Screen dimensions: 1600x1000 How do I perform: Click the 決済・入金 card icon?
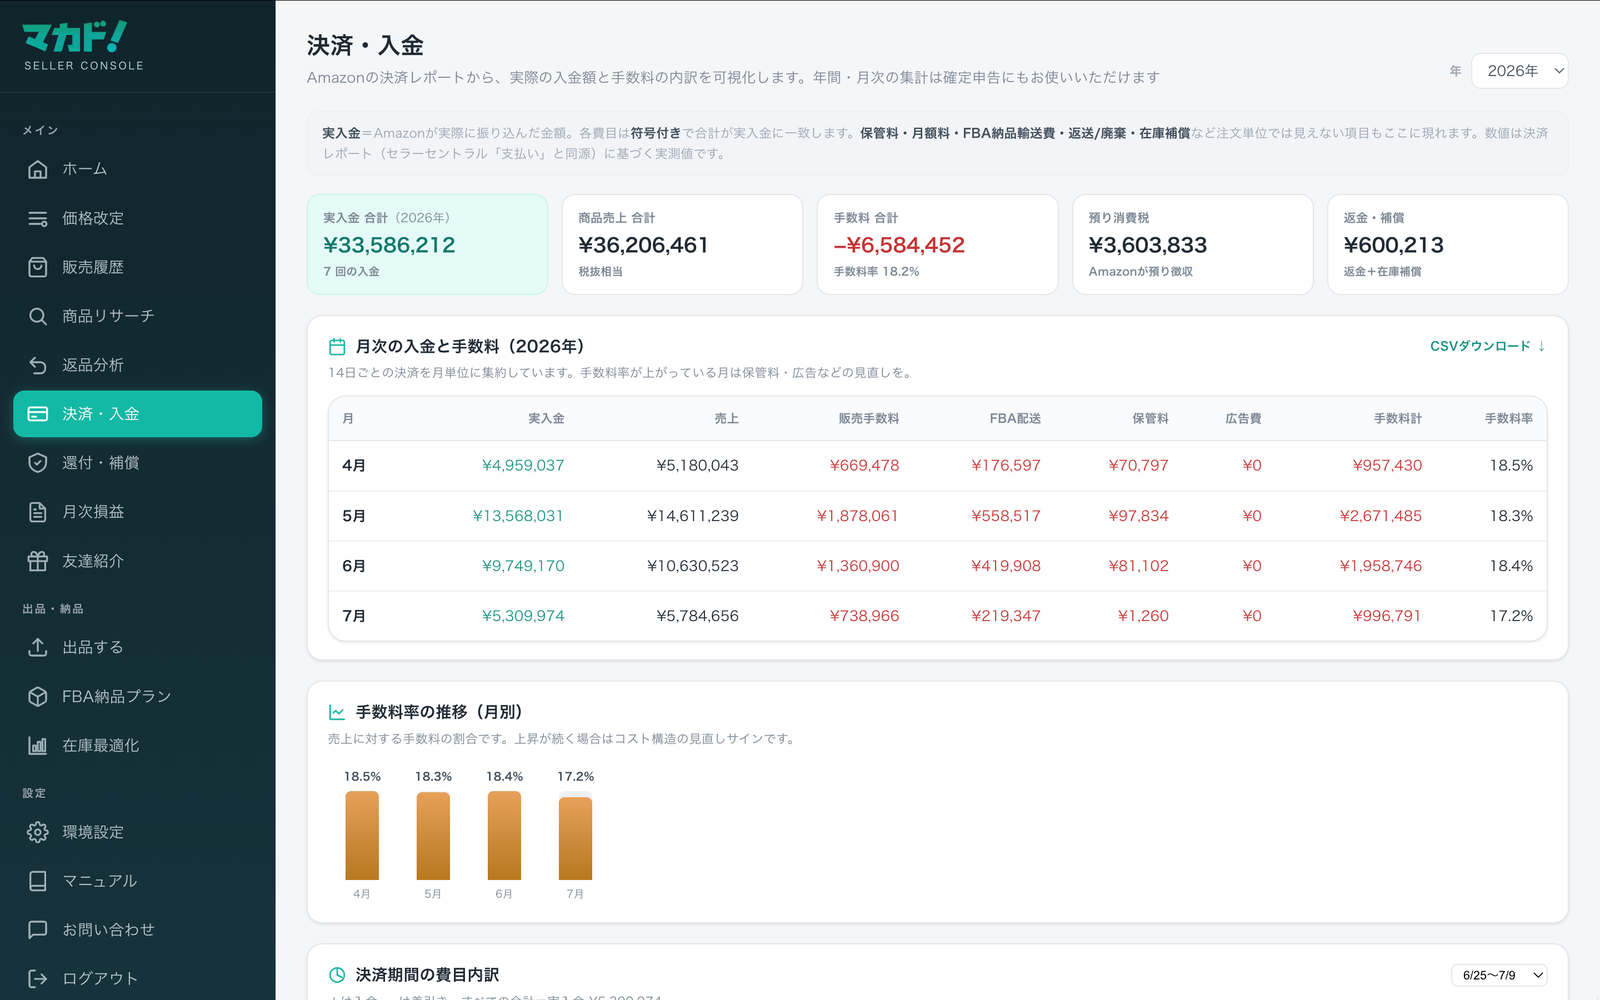coord(38,414)
